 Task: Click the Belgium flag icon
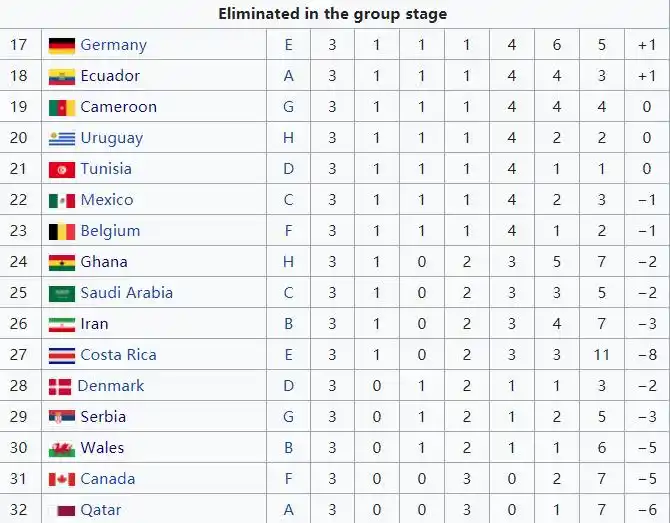pos(62,232)
